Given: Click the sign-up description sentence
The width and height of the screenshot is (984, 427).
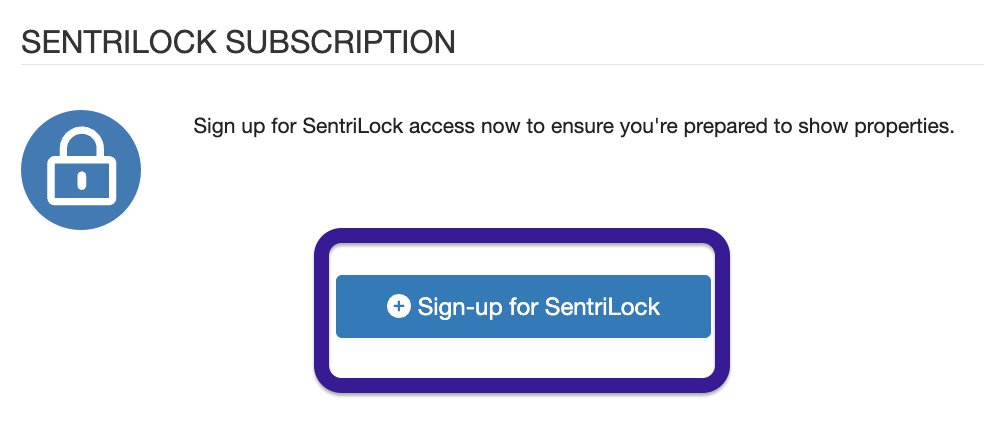Looking at the screenshot, I should coord(574,128).
